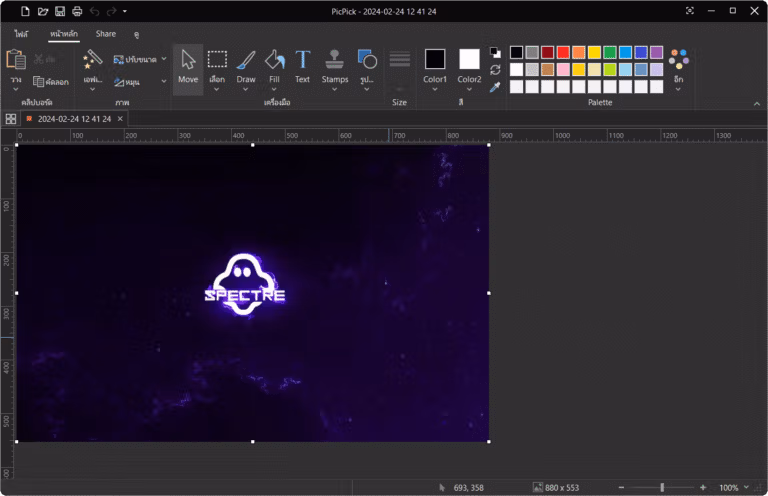Open more colors with the อีก palette icon

(678, 60)
